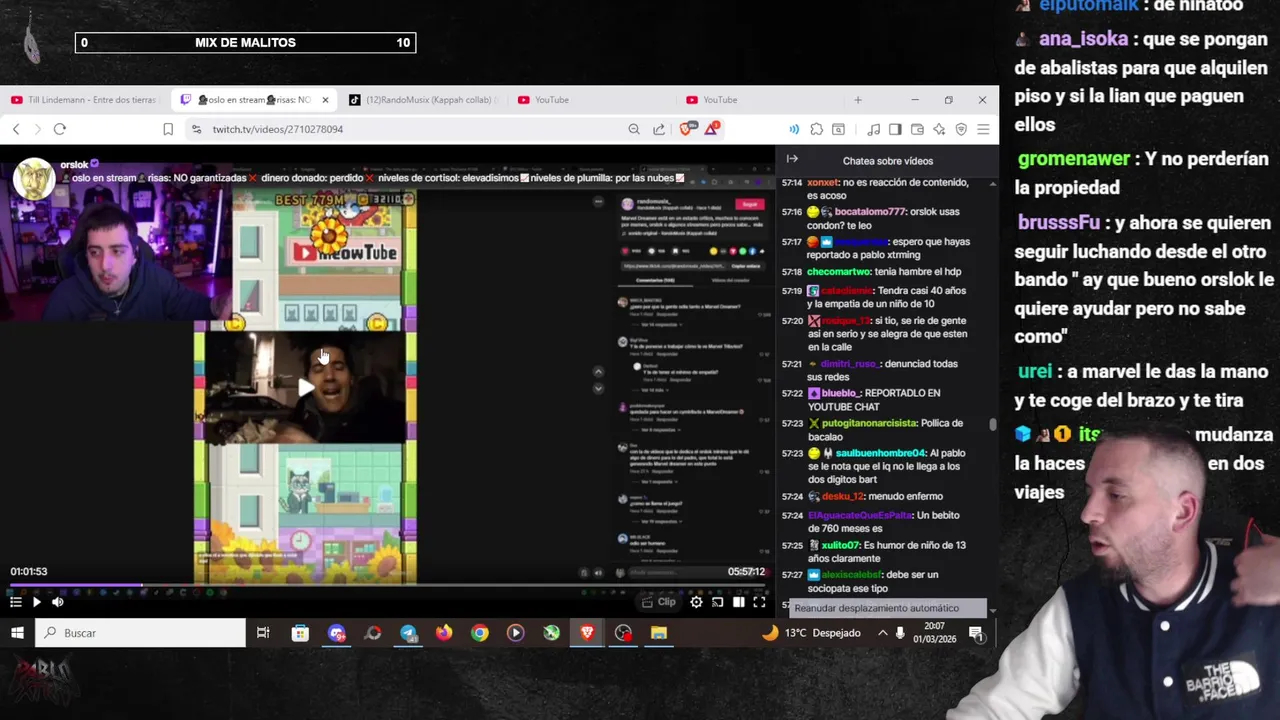Open Telegram from the taskbar
This screenshot has width=1280, height=720.
tap(408, 633)
